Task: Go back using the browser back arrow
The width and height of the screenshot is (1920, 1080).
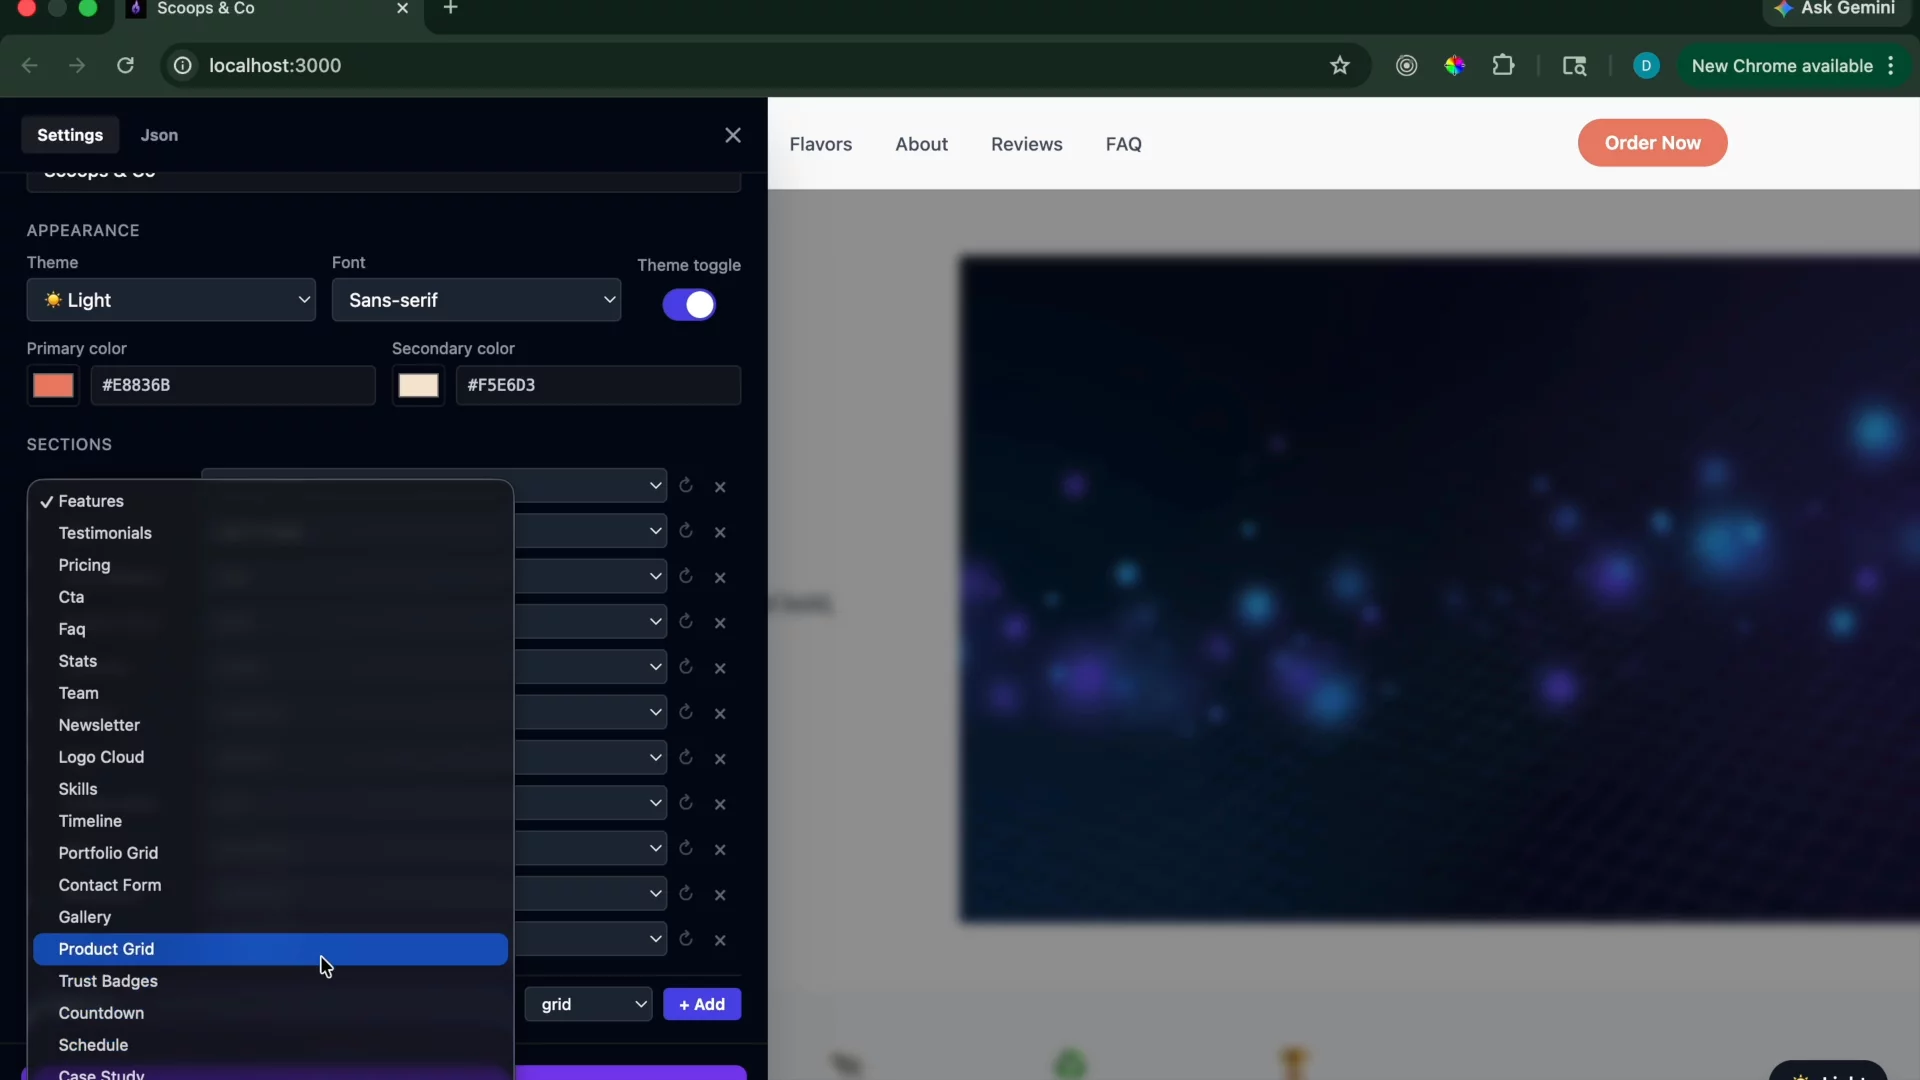Action: 30,66
